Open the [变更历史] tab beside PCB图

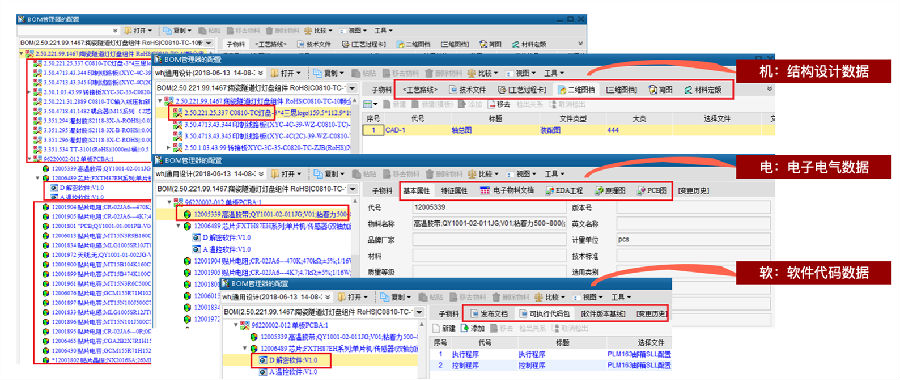click(x=693, y=191)
